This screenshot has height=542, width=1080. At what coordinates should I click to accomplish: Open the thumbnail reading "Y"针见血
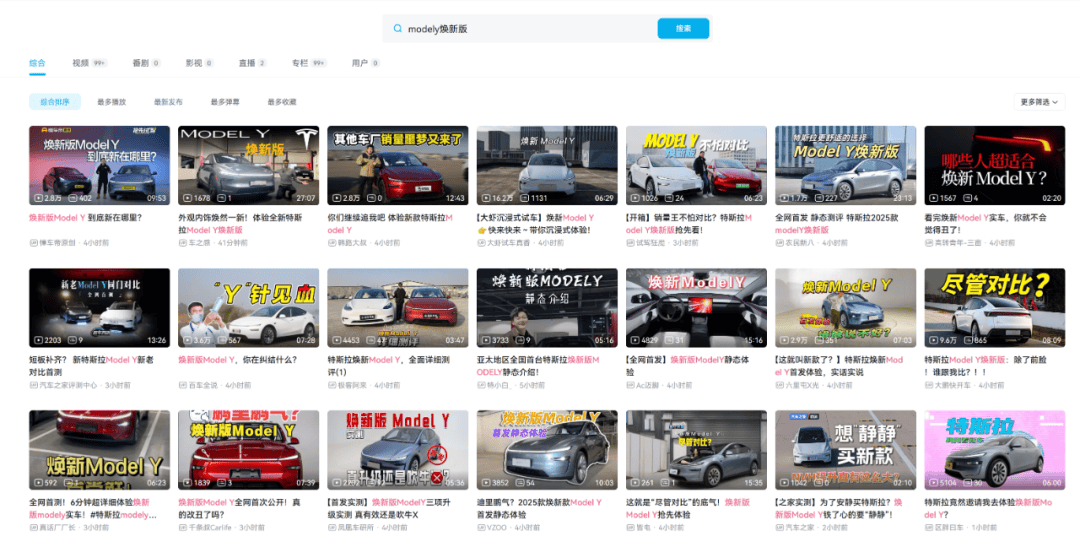(x=249, y=308)
